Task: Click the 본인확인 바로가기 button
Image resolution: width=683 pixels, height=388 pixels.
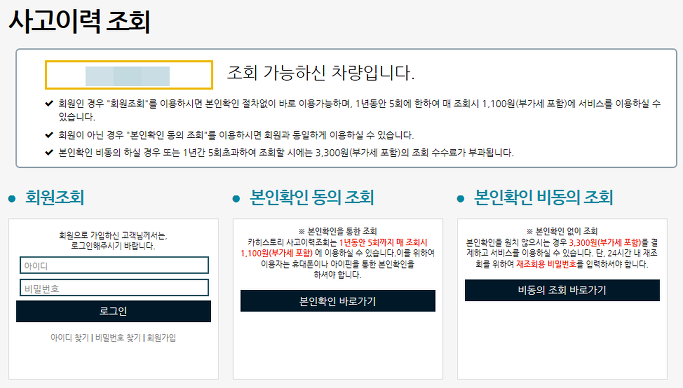Action: point(338,301)
